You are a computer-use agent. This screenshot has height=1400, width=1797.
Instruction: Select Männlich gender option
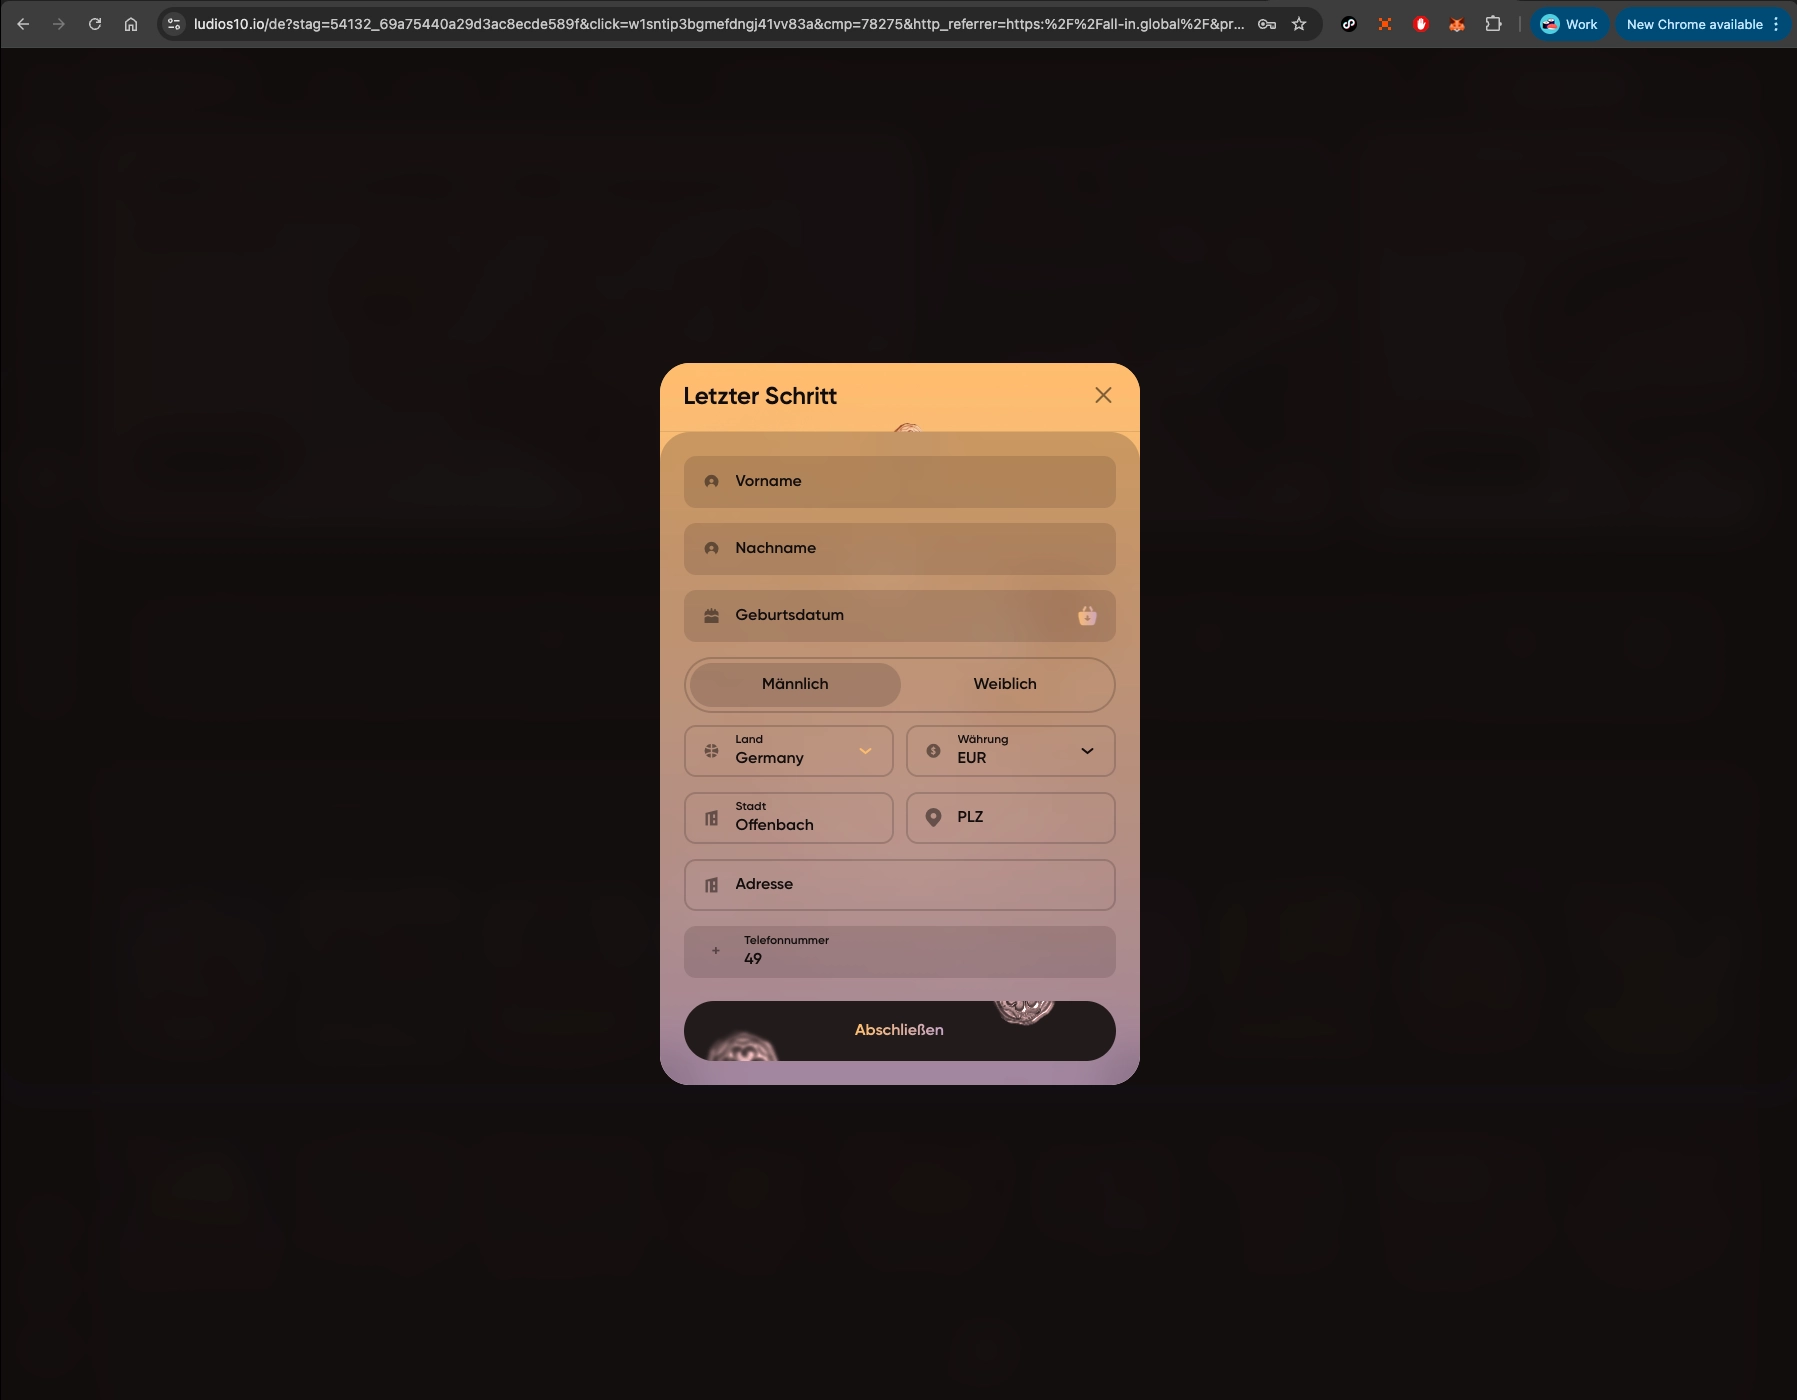795,684
